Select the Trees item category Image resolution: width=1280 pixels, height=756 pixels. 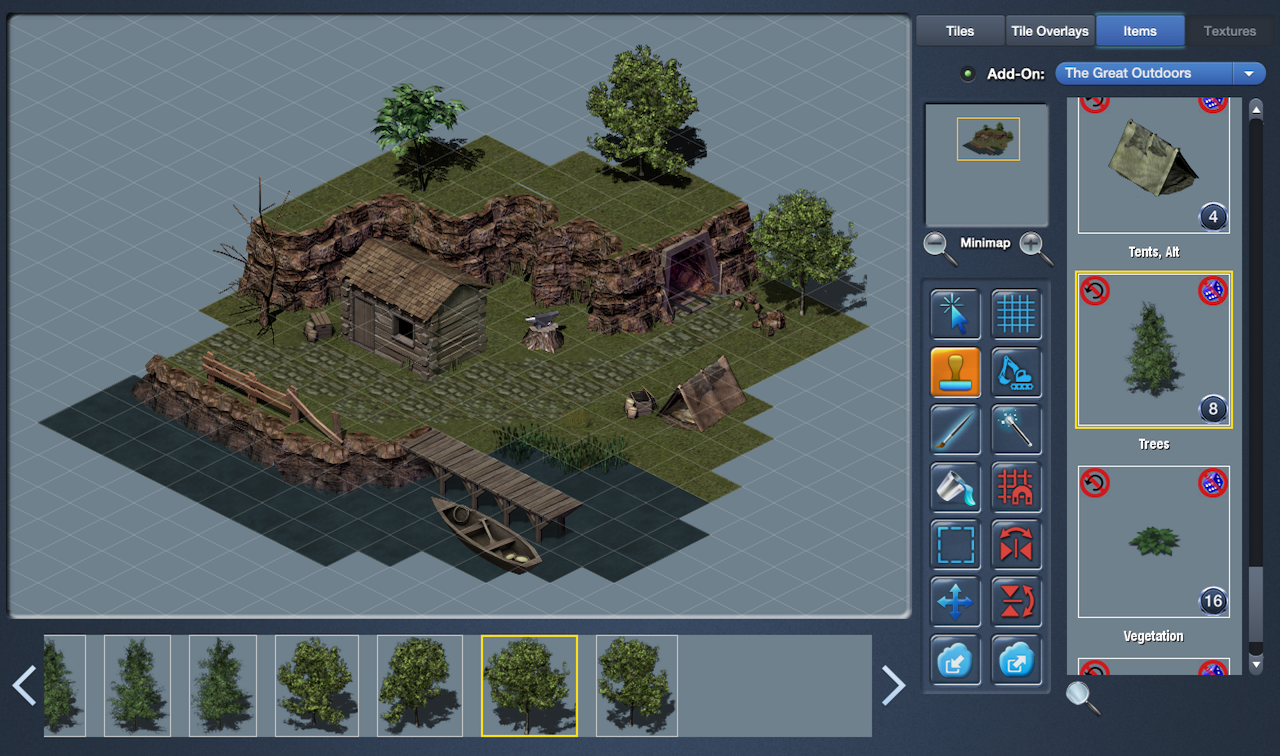pyautogui.click(x=1154, y=350)
